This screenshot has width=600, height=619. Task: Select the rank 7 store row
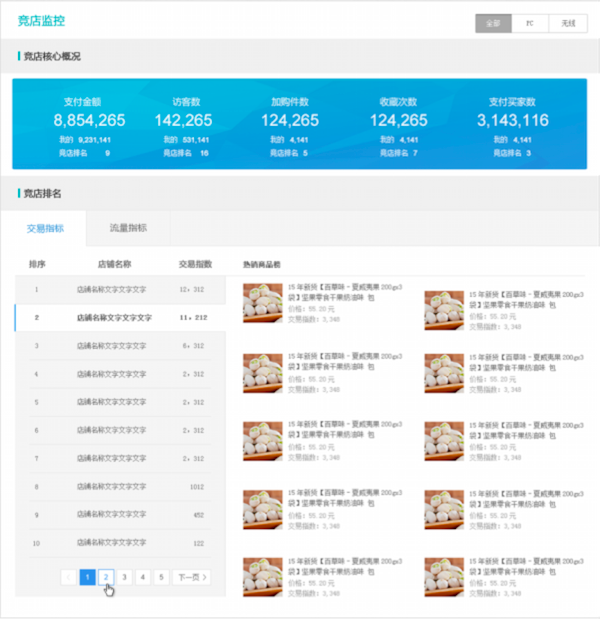pos(120,458)
